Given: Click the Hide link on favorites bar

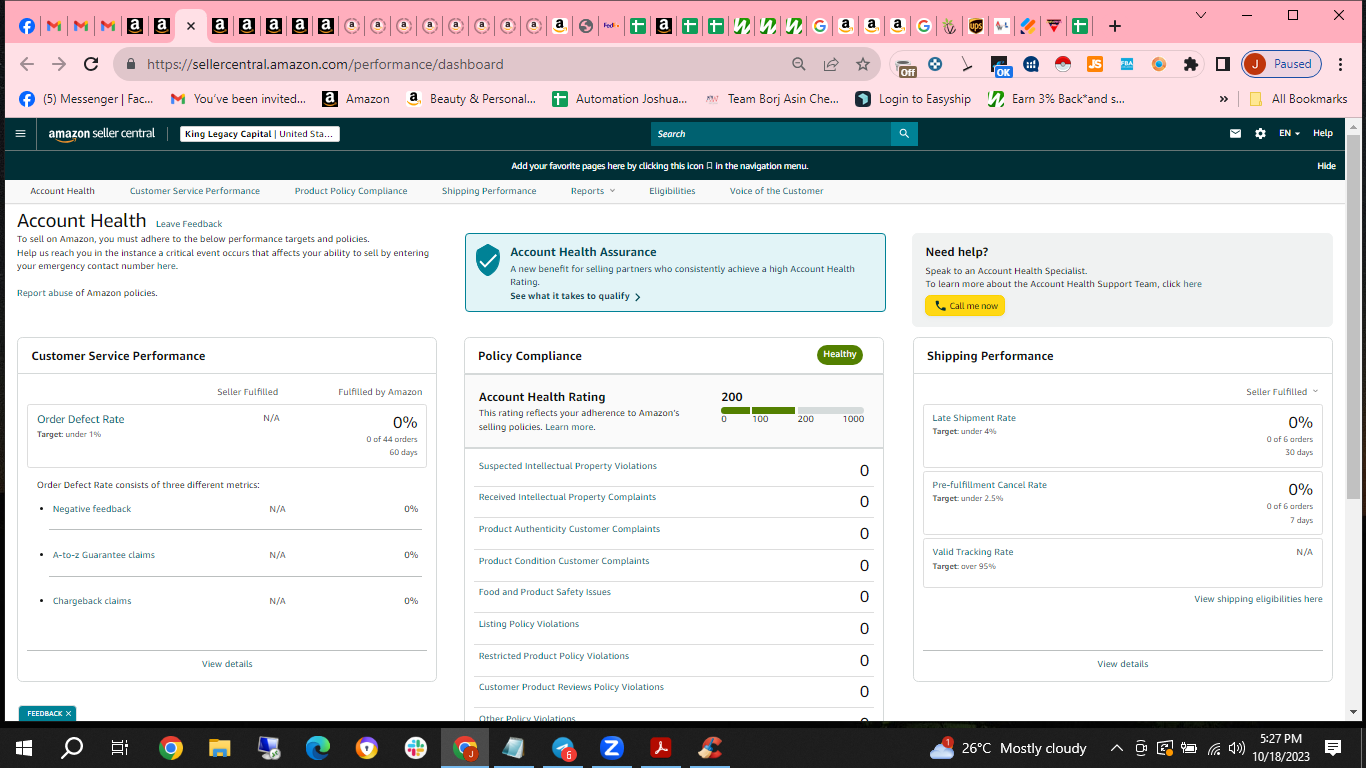Looking at the screenshot, I should tap(1327, 166).
